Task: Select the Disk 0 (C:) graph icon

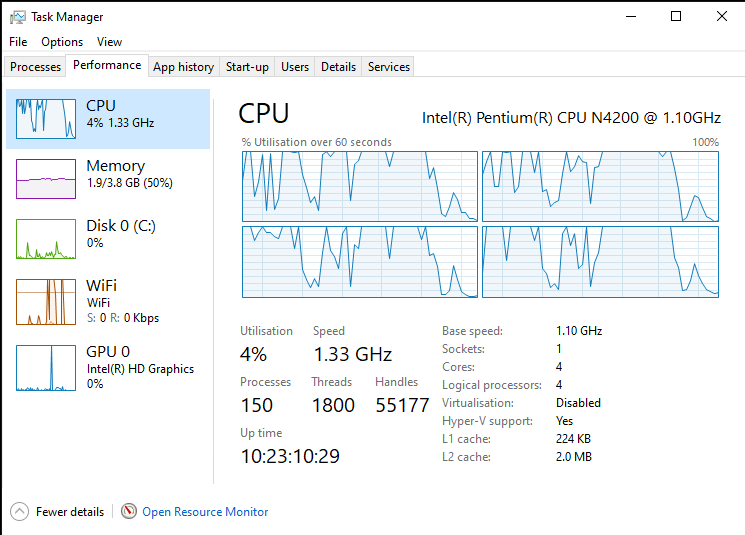Action: click(46, 239)
